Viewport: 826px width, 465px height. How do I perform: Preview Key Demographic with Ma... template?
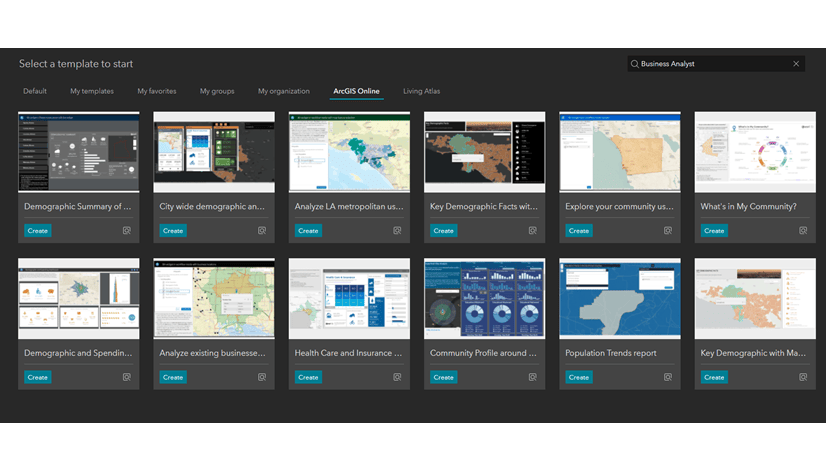803,377
